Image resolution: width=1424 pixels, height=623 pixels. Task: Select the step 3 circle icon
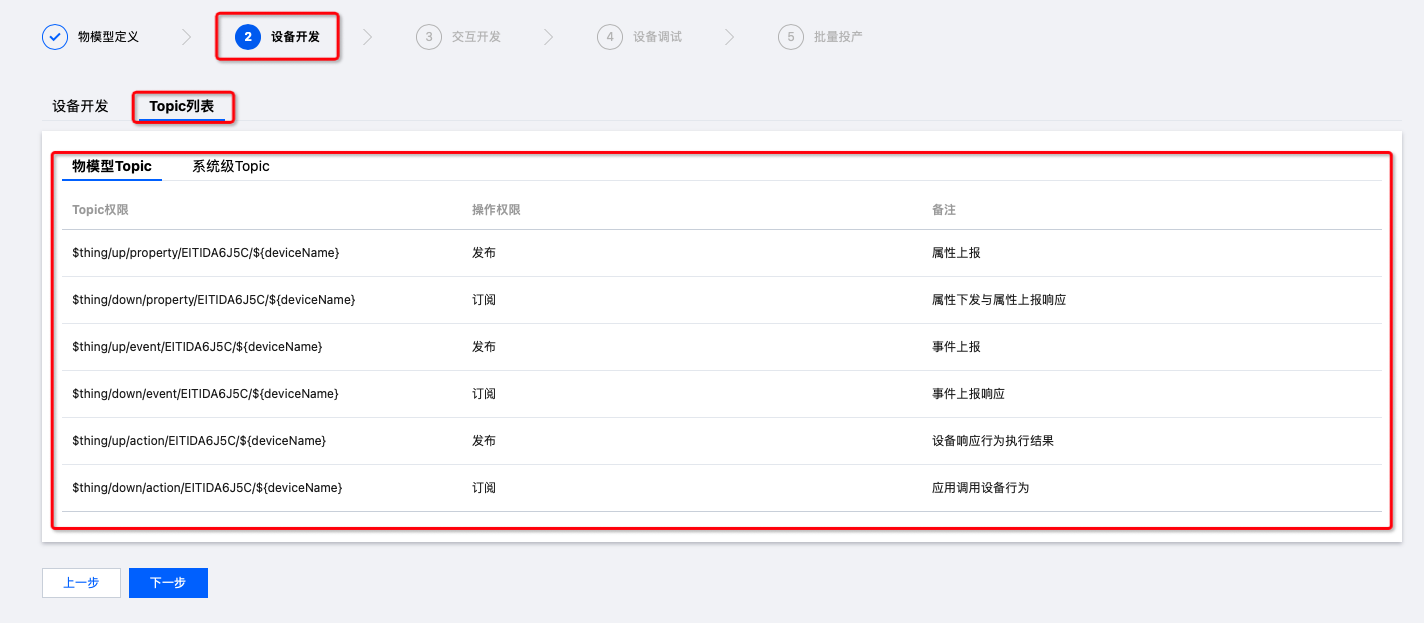tap(429, 37)
